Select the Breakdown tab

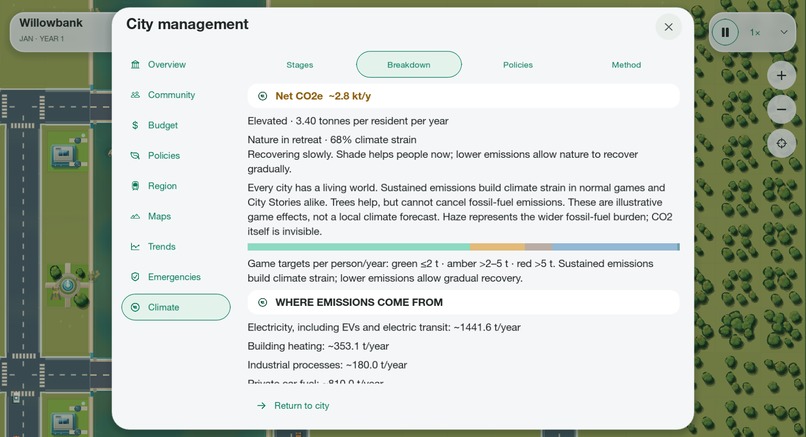tap(409, 65)
